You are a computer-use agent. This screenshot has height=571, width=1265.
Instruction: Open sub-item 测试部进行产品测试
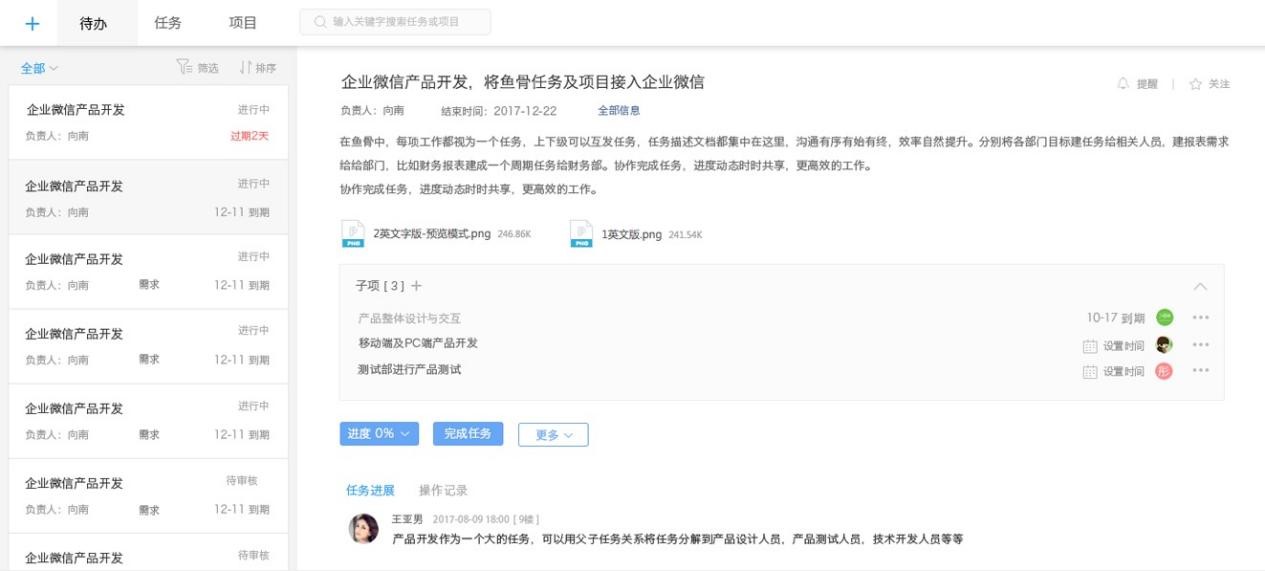pos(409,370)
